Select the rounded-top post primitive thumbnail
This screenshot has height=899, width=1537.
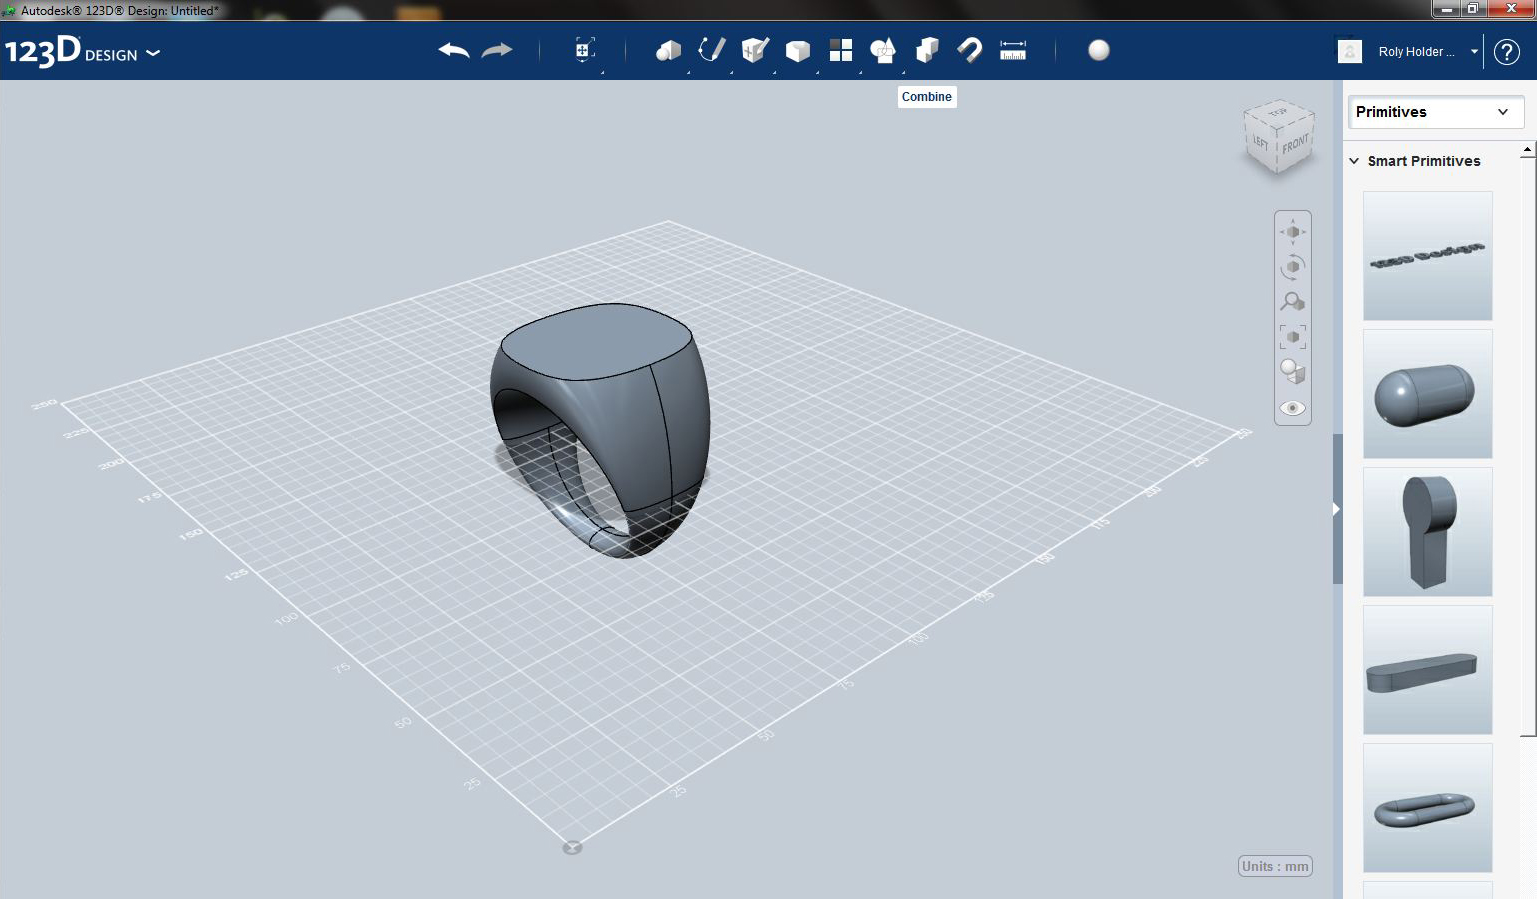1428,532
